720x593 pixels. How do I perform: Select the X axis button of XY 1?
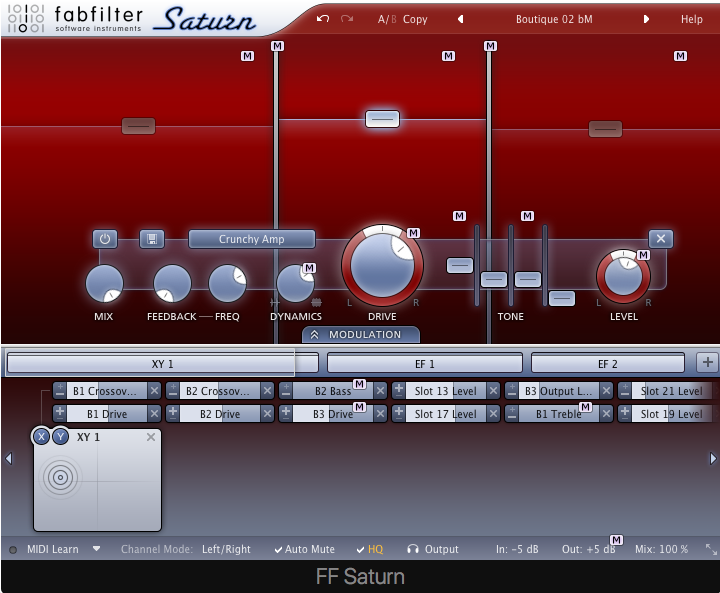coord(41,436)
